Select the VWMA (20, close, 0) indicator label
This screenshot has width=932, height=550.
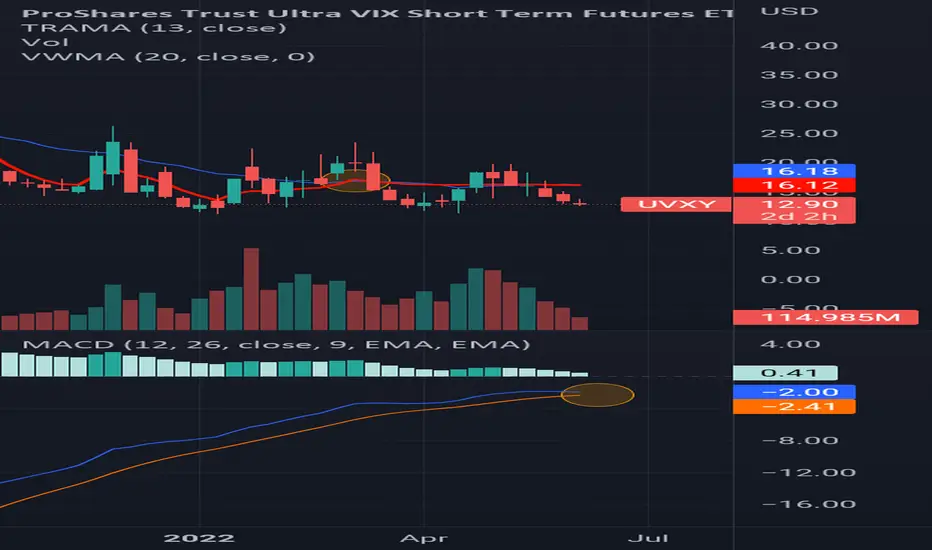168,56
